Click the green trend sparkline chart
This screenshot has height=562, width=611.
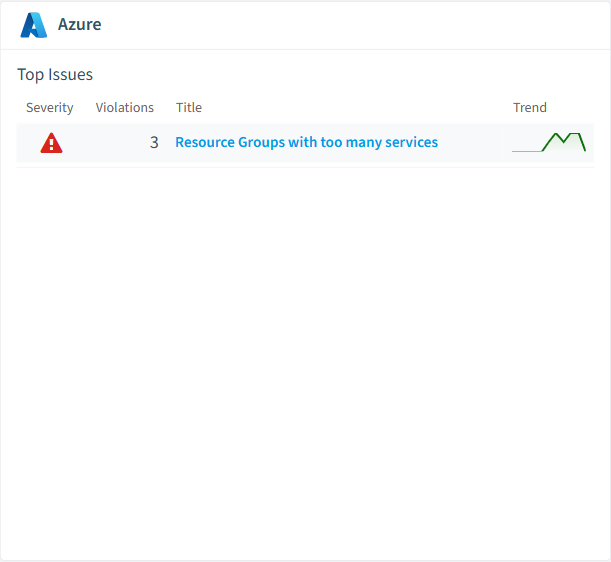click(x=549, y=142)
